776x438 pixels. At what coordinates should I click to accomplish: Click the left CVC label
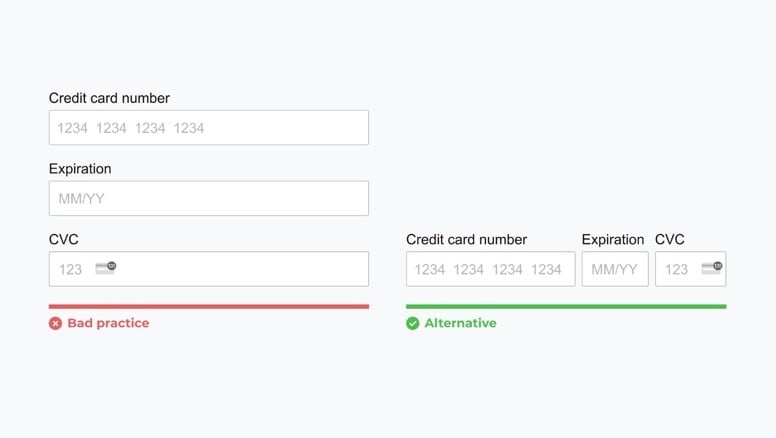tap(63, 240)
